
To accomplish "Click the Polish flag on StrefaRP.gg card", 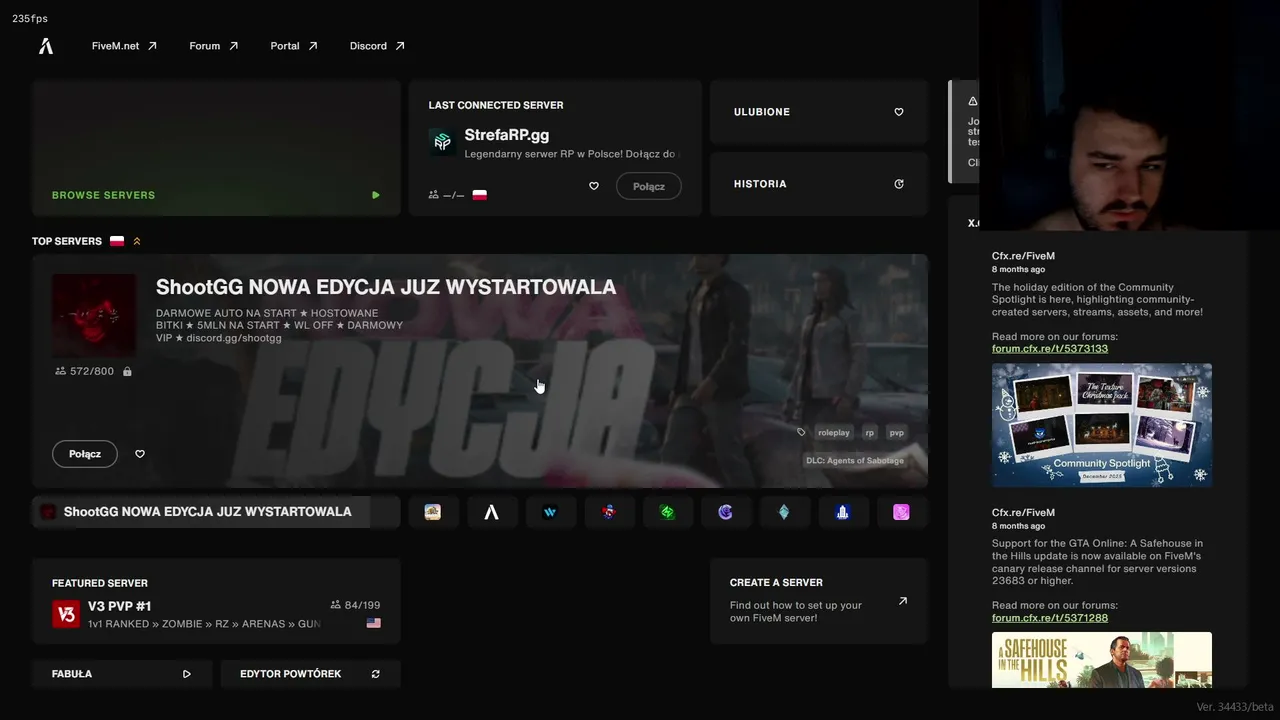I will [480, 195].
